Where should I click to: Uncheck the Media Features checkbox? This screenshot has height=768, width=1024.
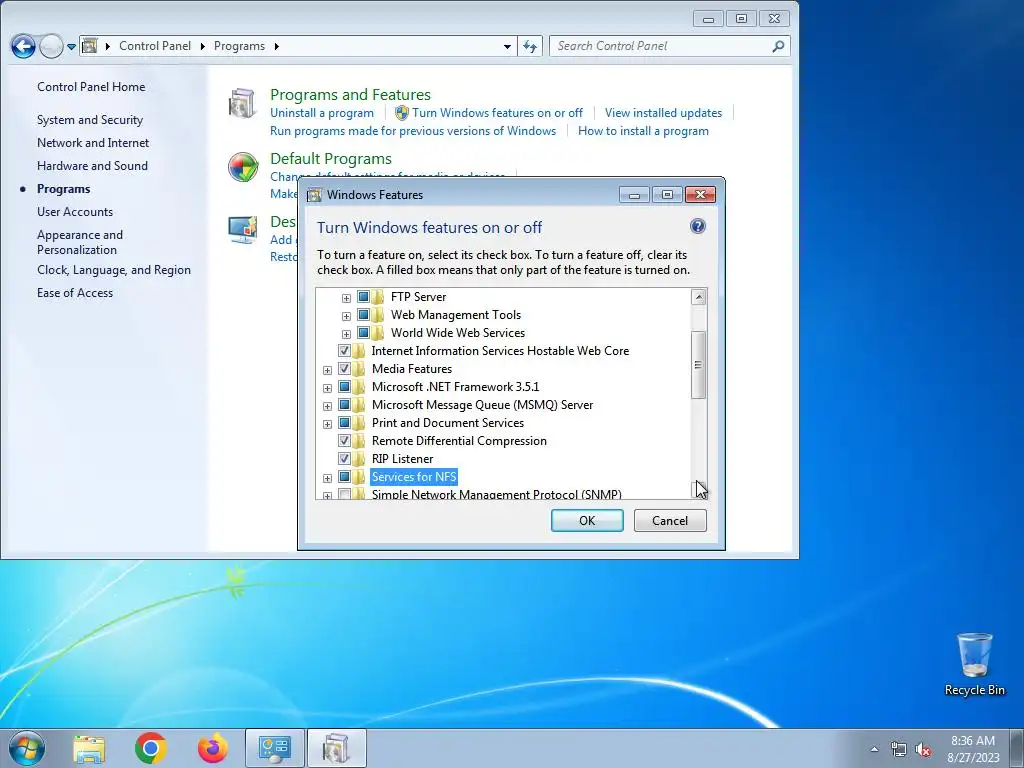click(x=344, y=369)
